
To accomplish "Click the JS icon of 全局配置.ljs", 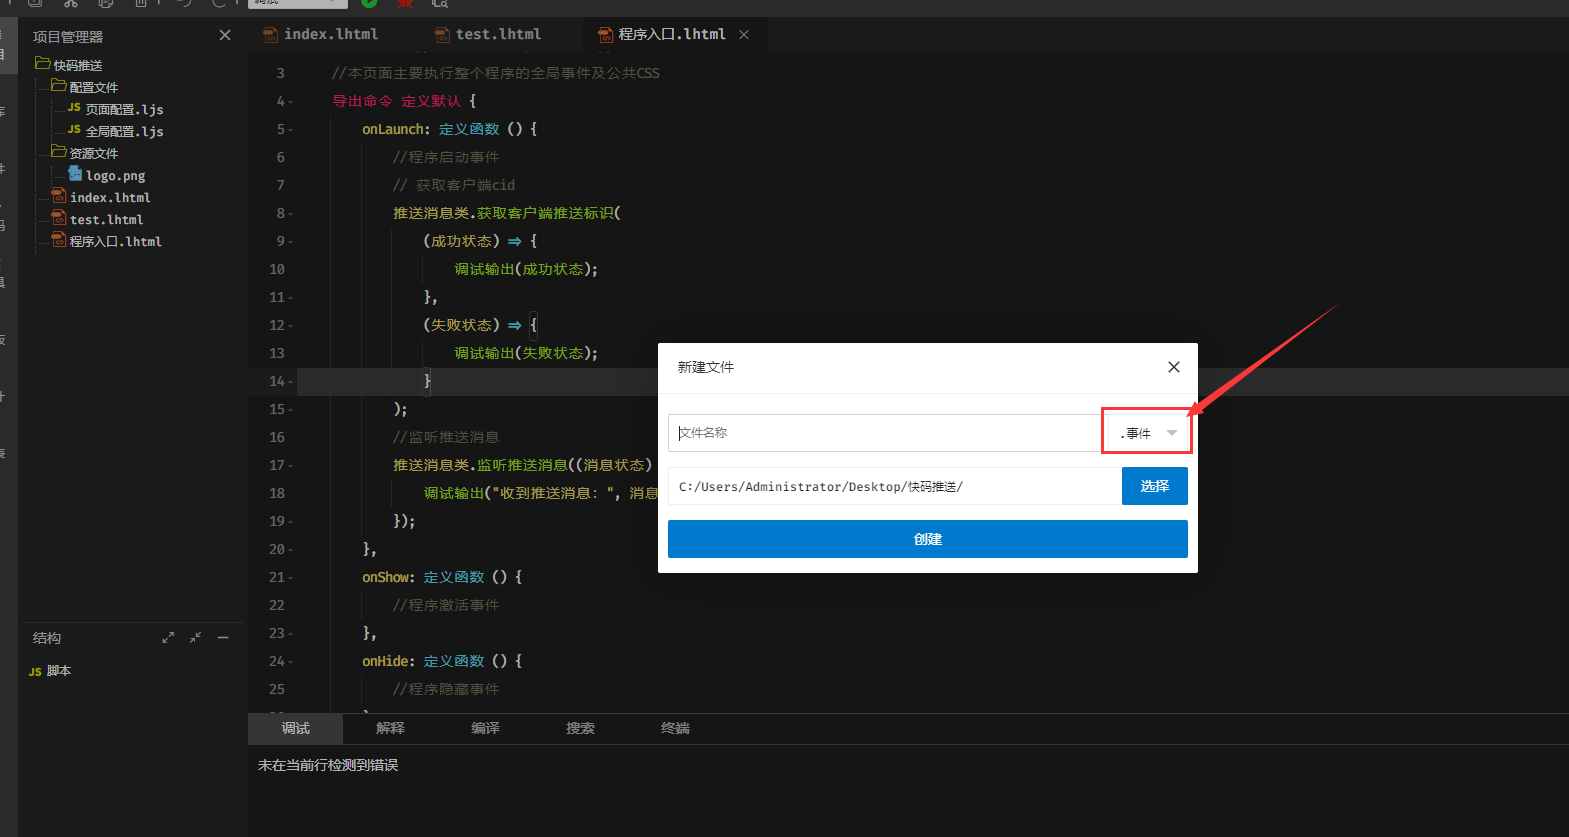I will pyautogui.click(x=74, y=129).
